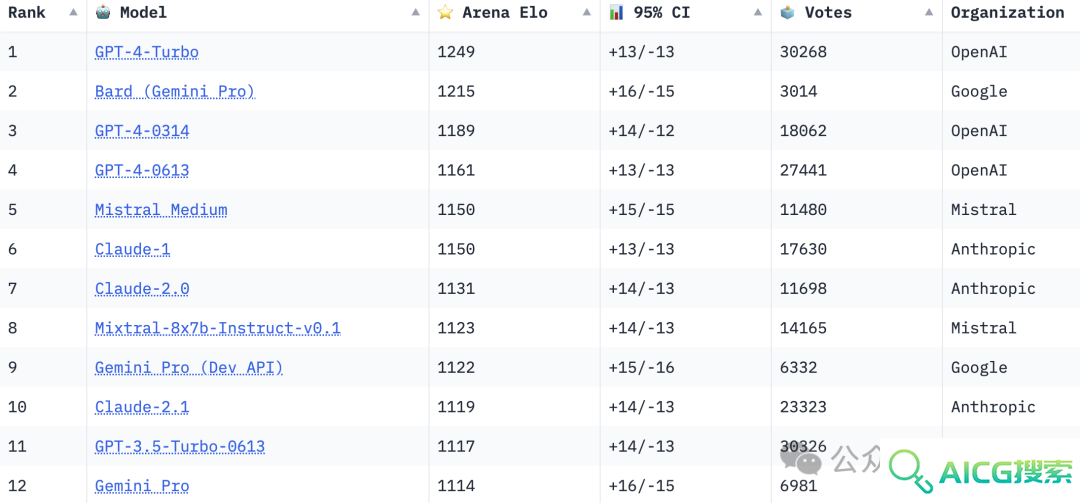This screenshot has height=503, width=1080.
Task: Sort by 95% CI column arrow
Action: (x=758, y=12)
